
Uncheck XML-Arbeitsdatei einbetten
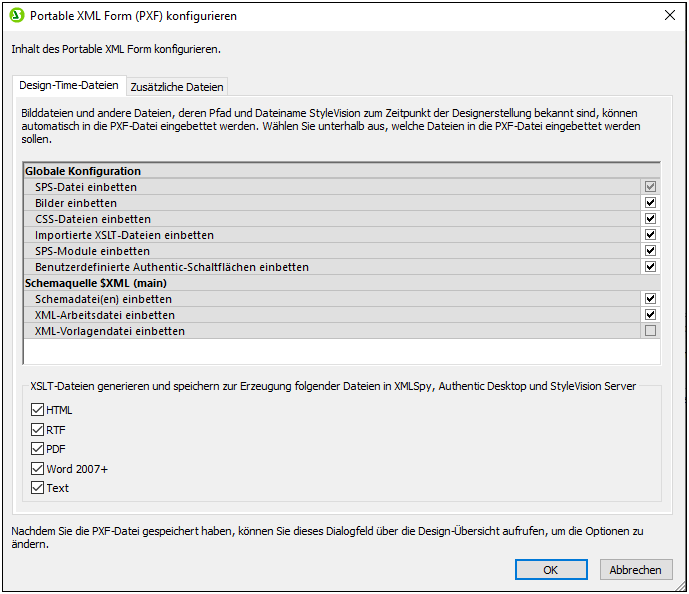[650, 315]
